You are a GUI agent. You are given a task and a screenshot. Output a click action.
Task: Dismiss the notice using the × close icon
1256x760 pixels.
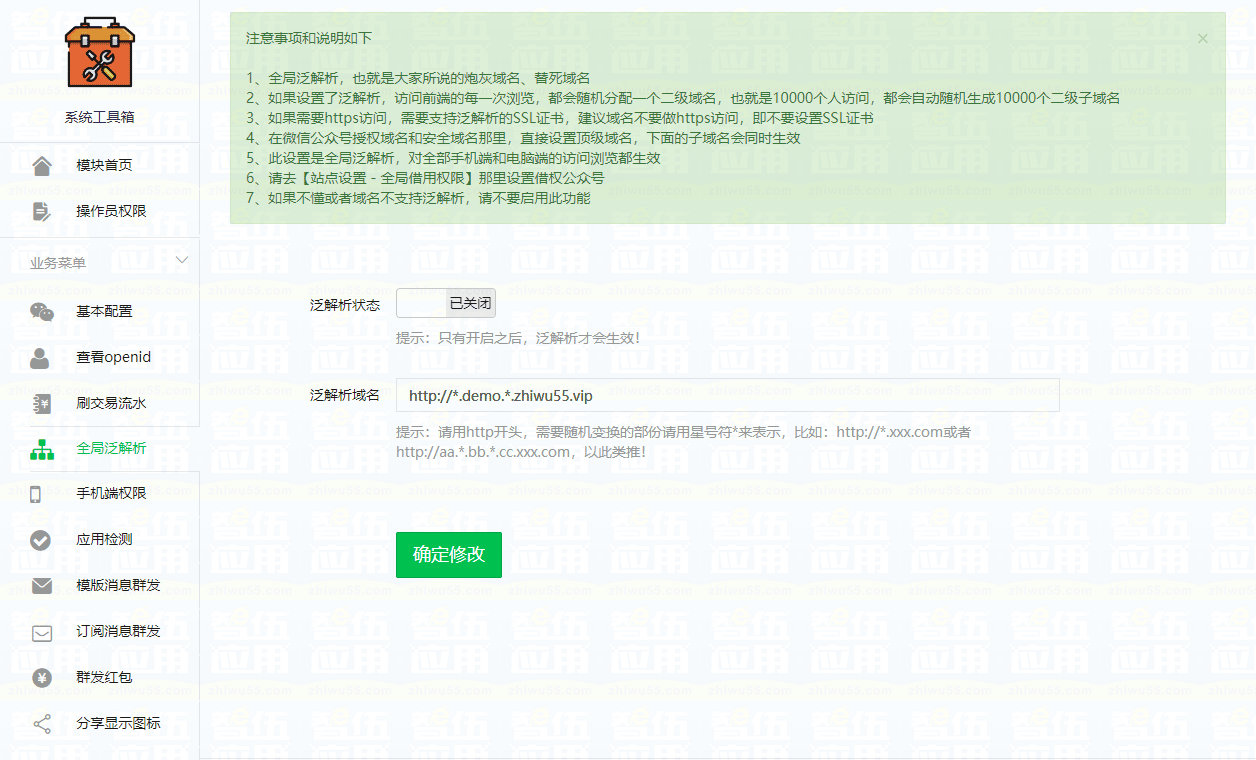[1203, 39]
